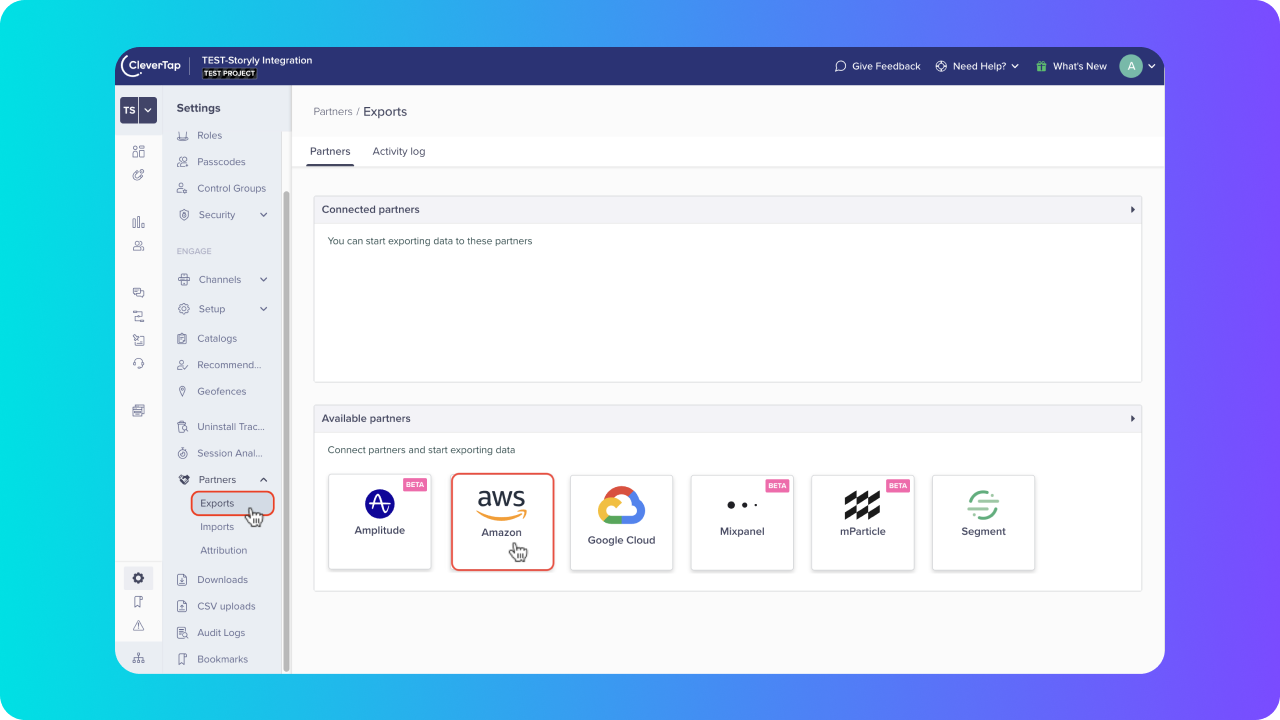Select the Amazon AWS partner card
Viewport: 1280px width, 720px height.
pyautogui.click(x=502, y=522)
